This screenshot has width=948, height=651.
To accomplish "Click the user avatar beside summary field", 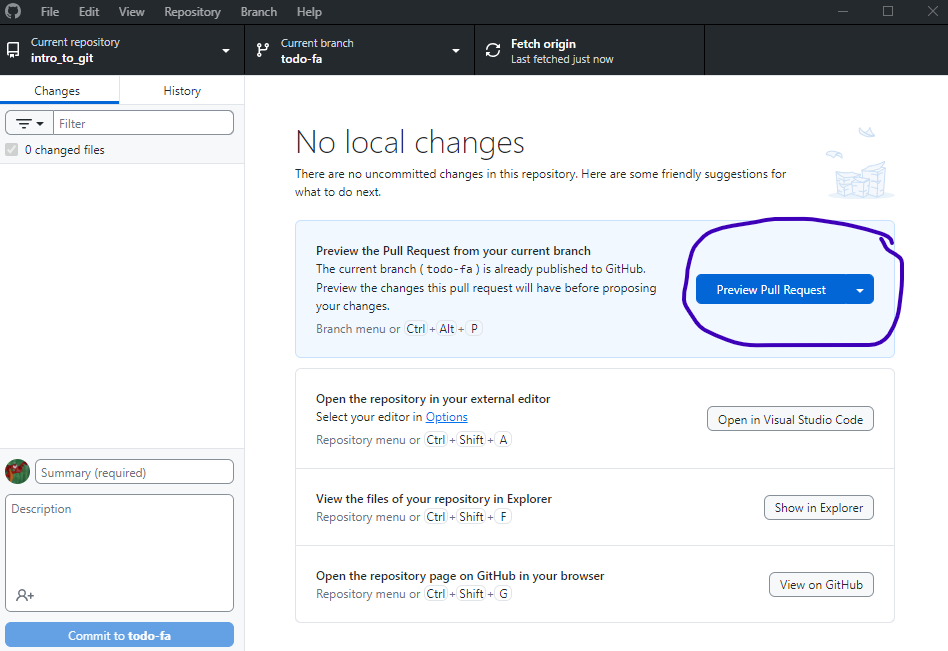I will point(18,472).
